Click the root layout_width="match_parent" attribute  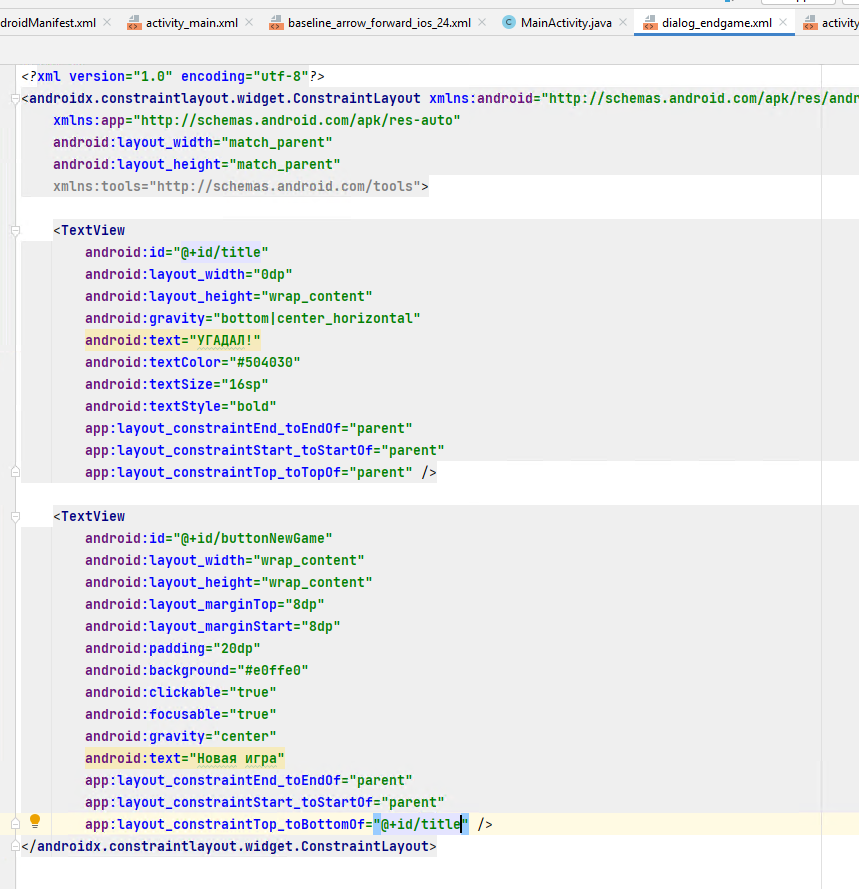[192, 142]
